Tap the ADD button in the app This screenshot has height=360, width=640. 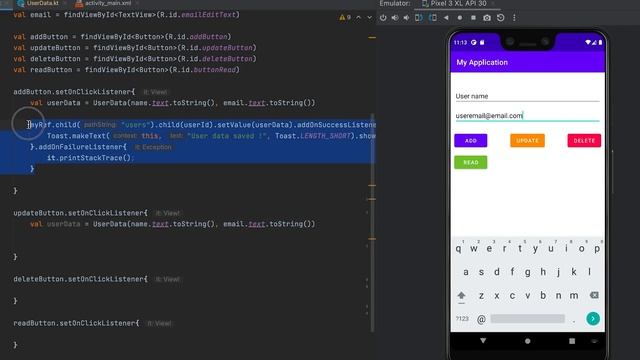[471, 140]
